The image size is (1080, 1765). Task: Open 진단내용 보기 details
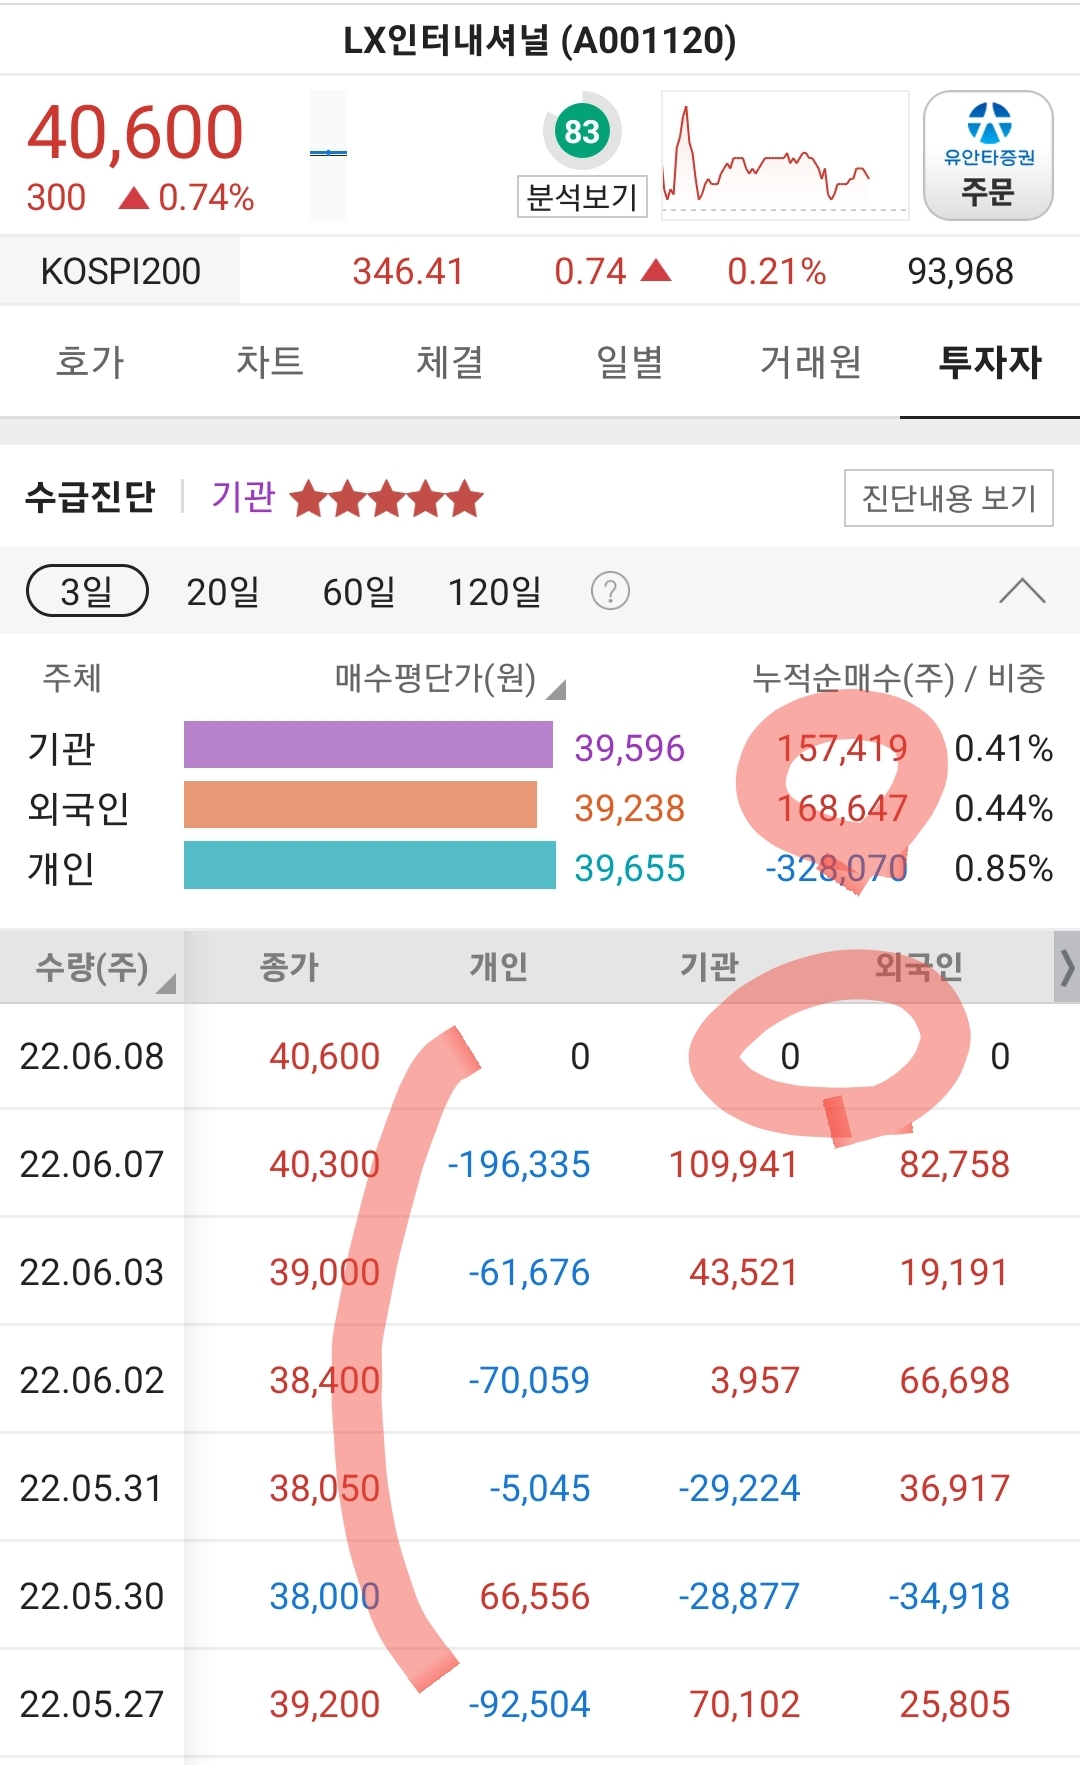[949, 497]
